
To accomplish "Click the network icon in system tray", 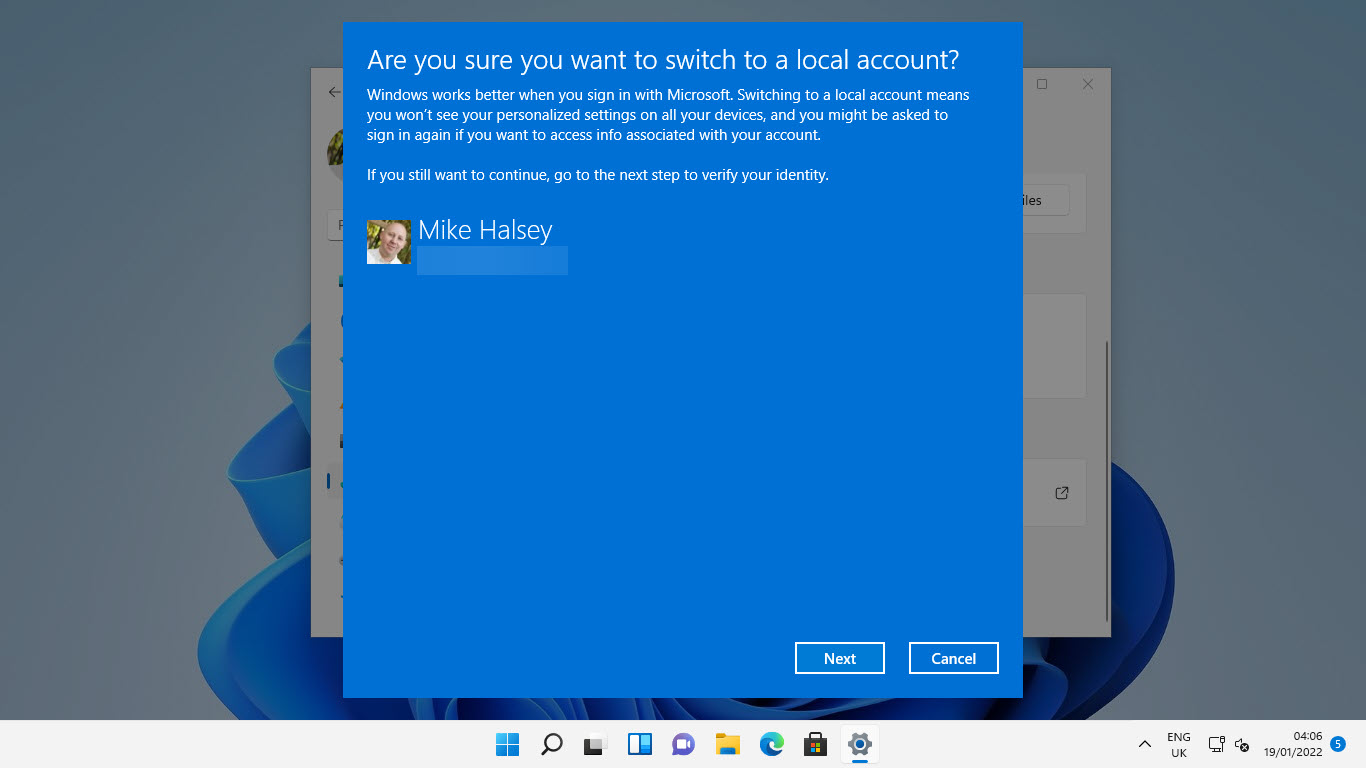I will coord(1216,745).
